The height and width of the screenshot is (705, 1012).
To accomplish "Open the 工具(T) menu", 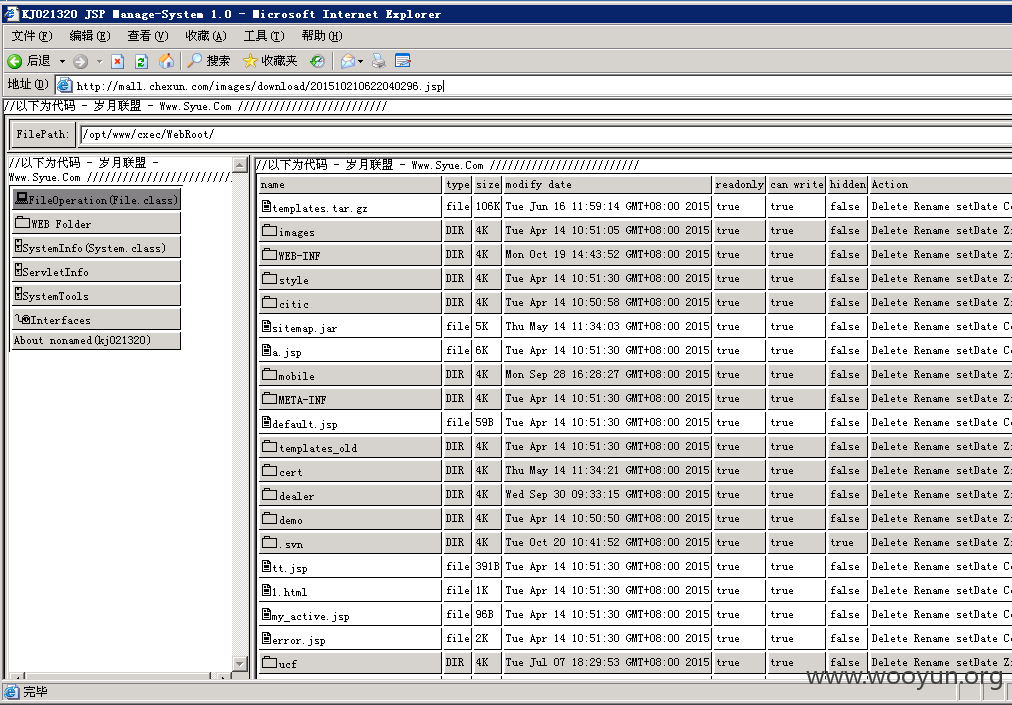I will tap(264, 36).
